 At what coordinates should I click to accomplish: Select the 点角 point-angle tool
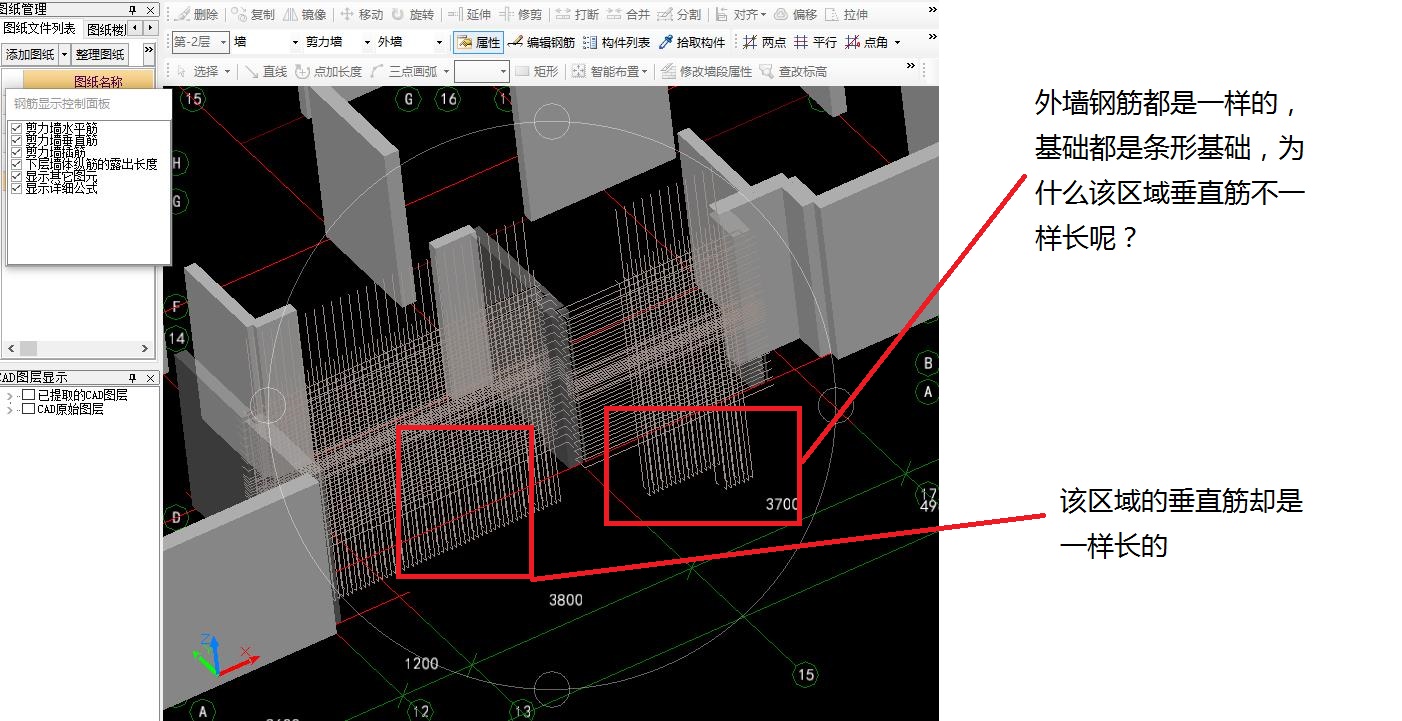(866, 43)
